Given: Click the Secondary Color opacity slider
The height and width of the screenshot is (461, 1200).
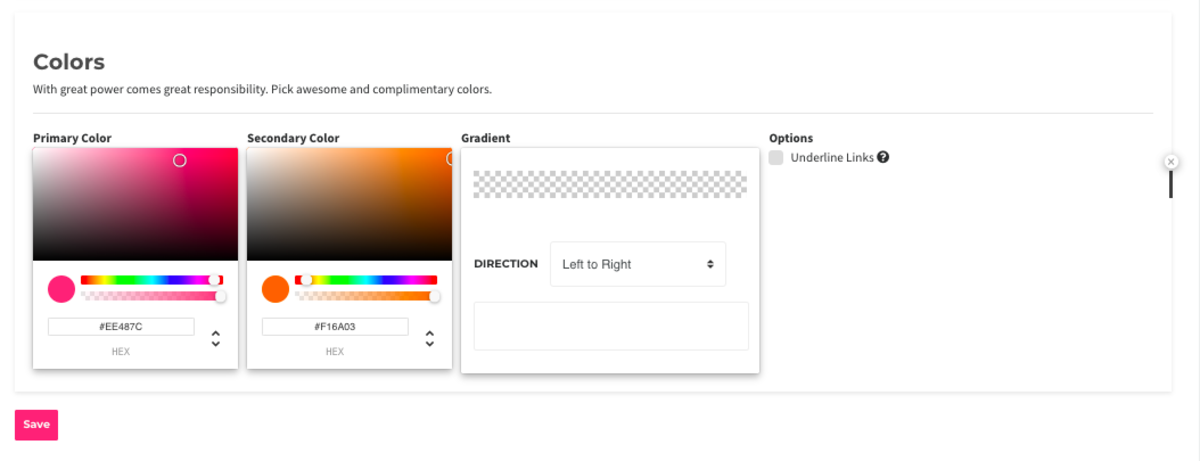Looking at the screenshot, I should coord(366,296).
